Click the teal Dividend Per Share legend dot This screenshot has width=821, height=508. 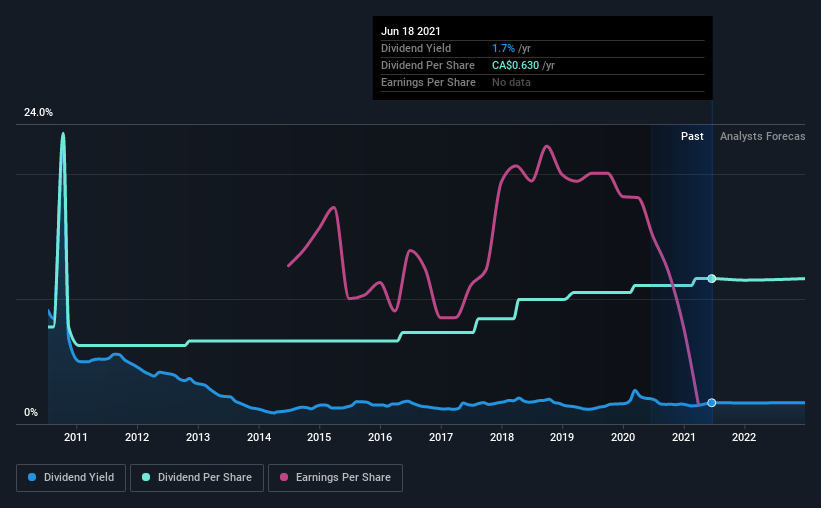(x=146, y=477)
